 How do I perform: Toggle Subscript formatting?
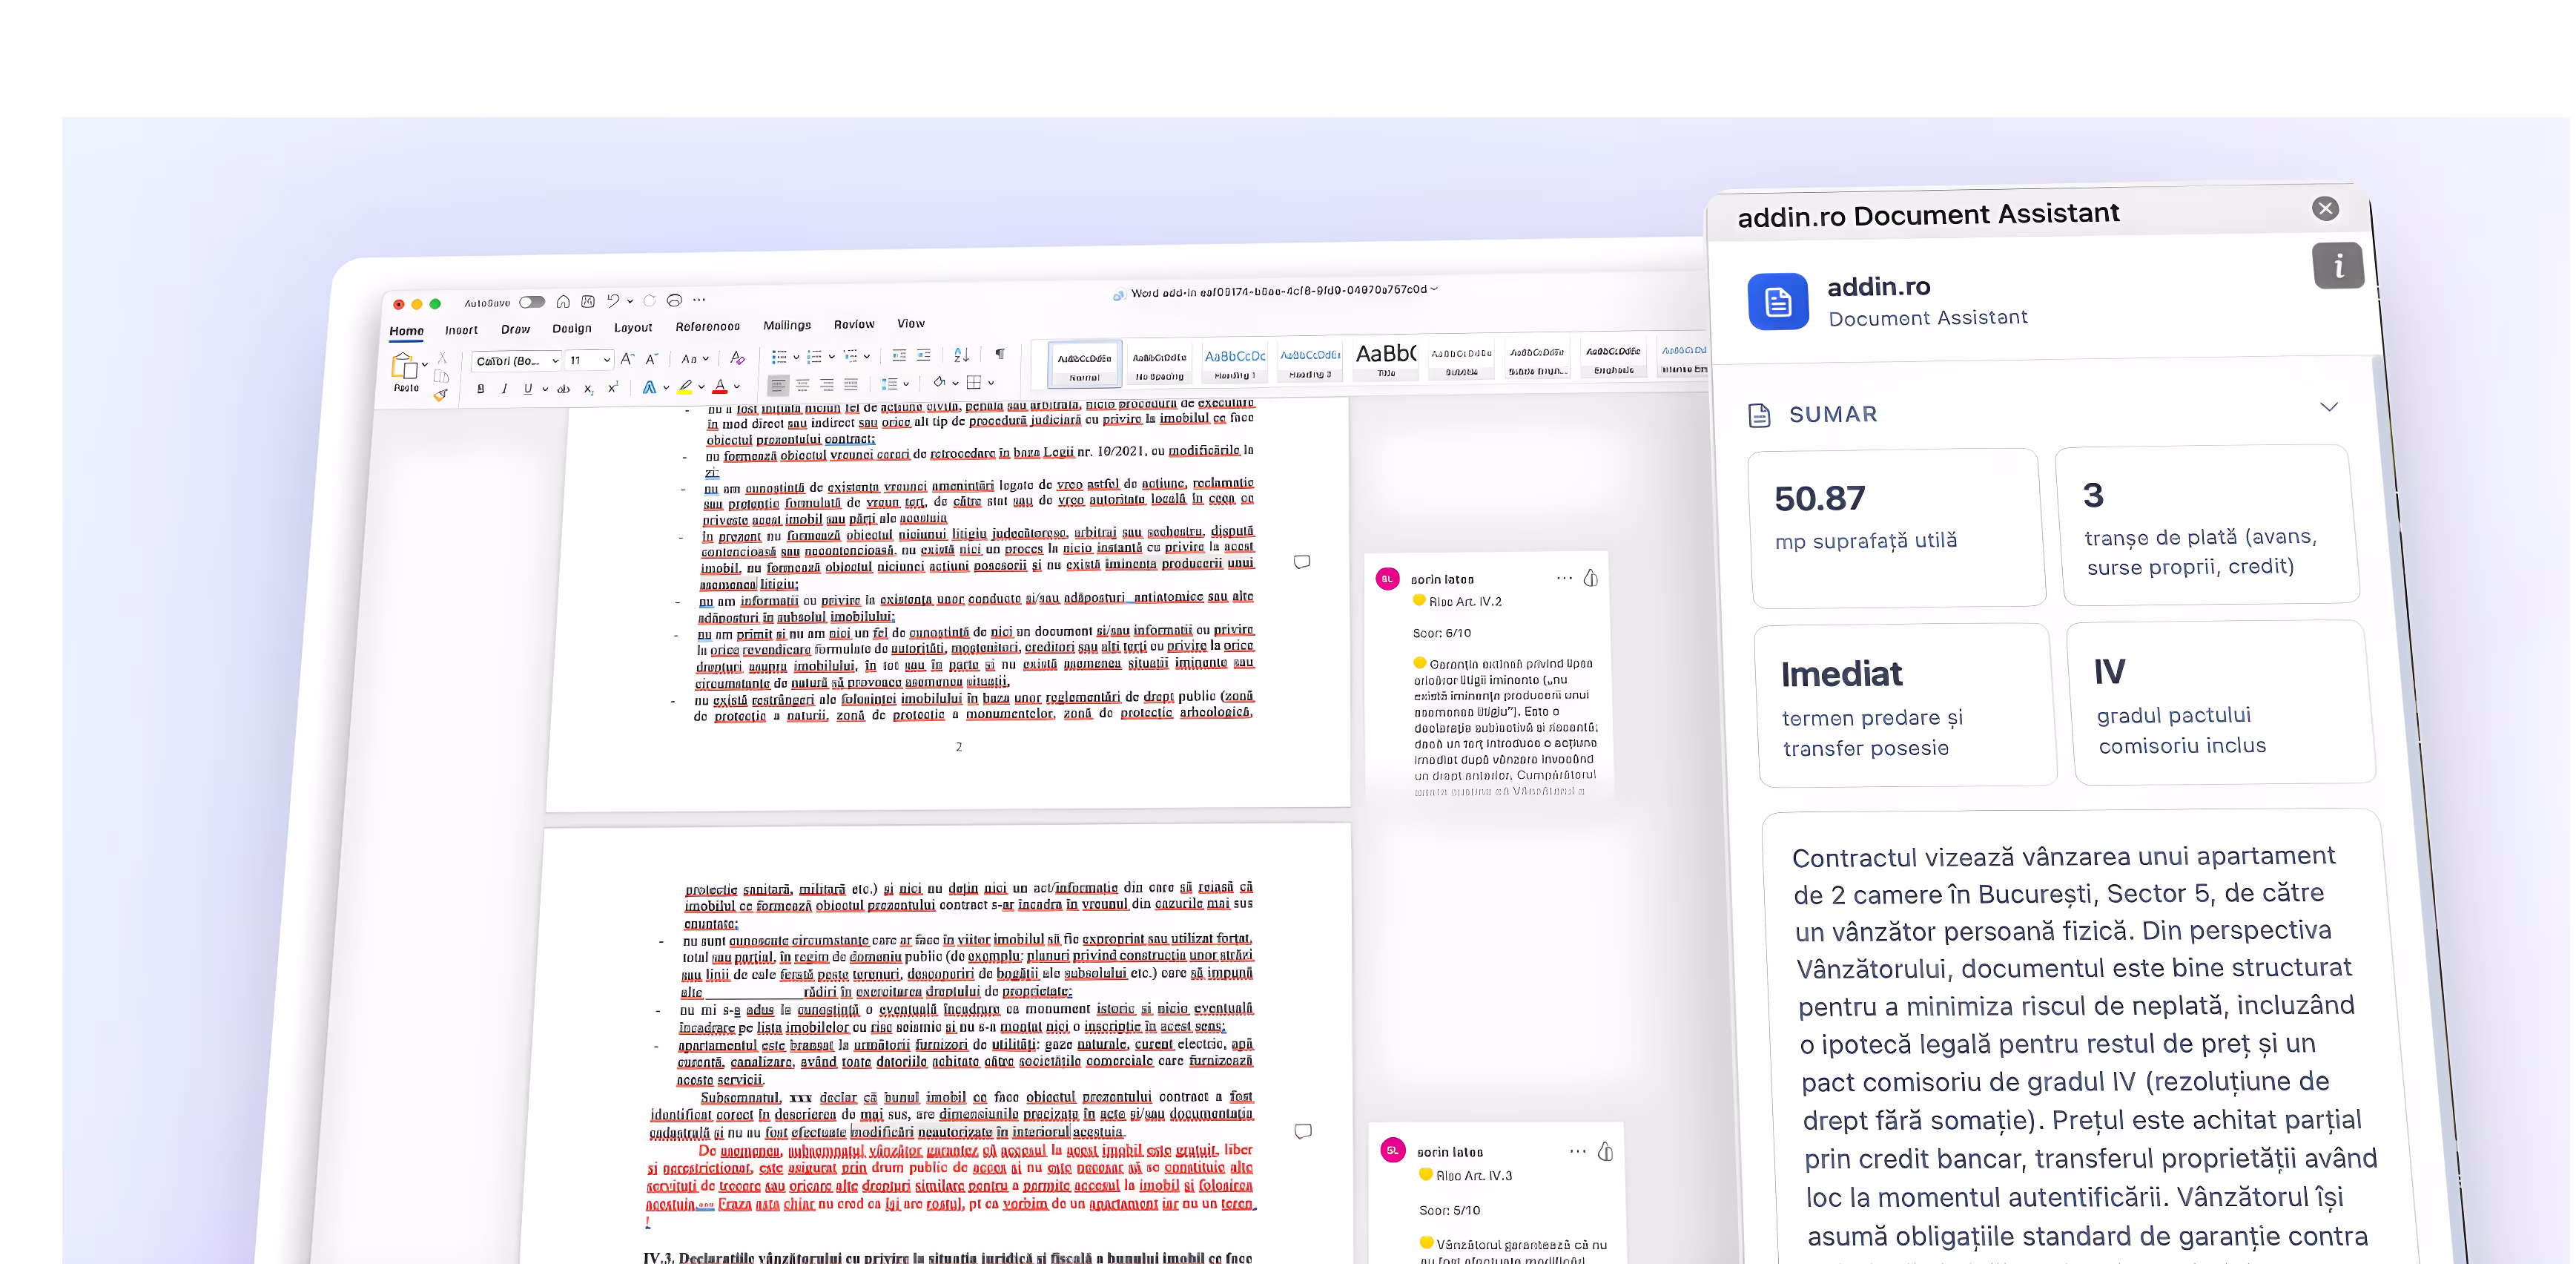click(589, 389)
